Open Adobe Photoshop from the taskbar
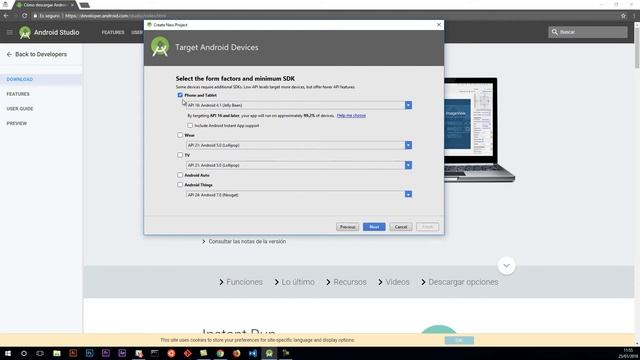Screen dimensions: 640x360 (x=89, y=353)
